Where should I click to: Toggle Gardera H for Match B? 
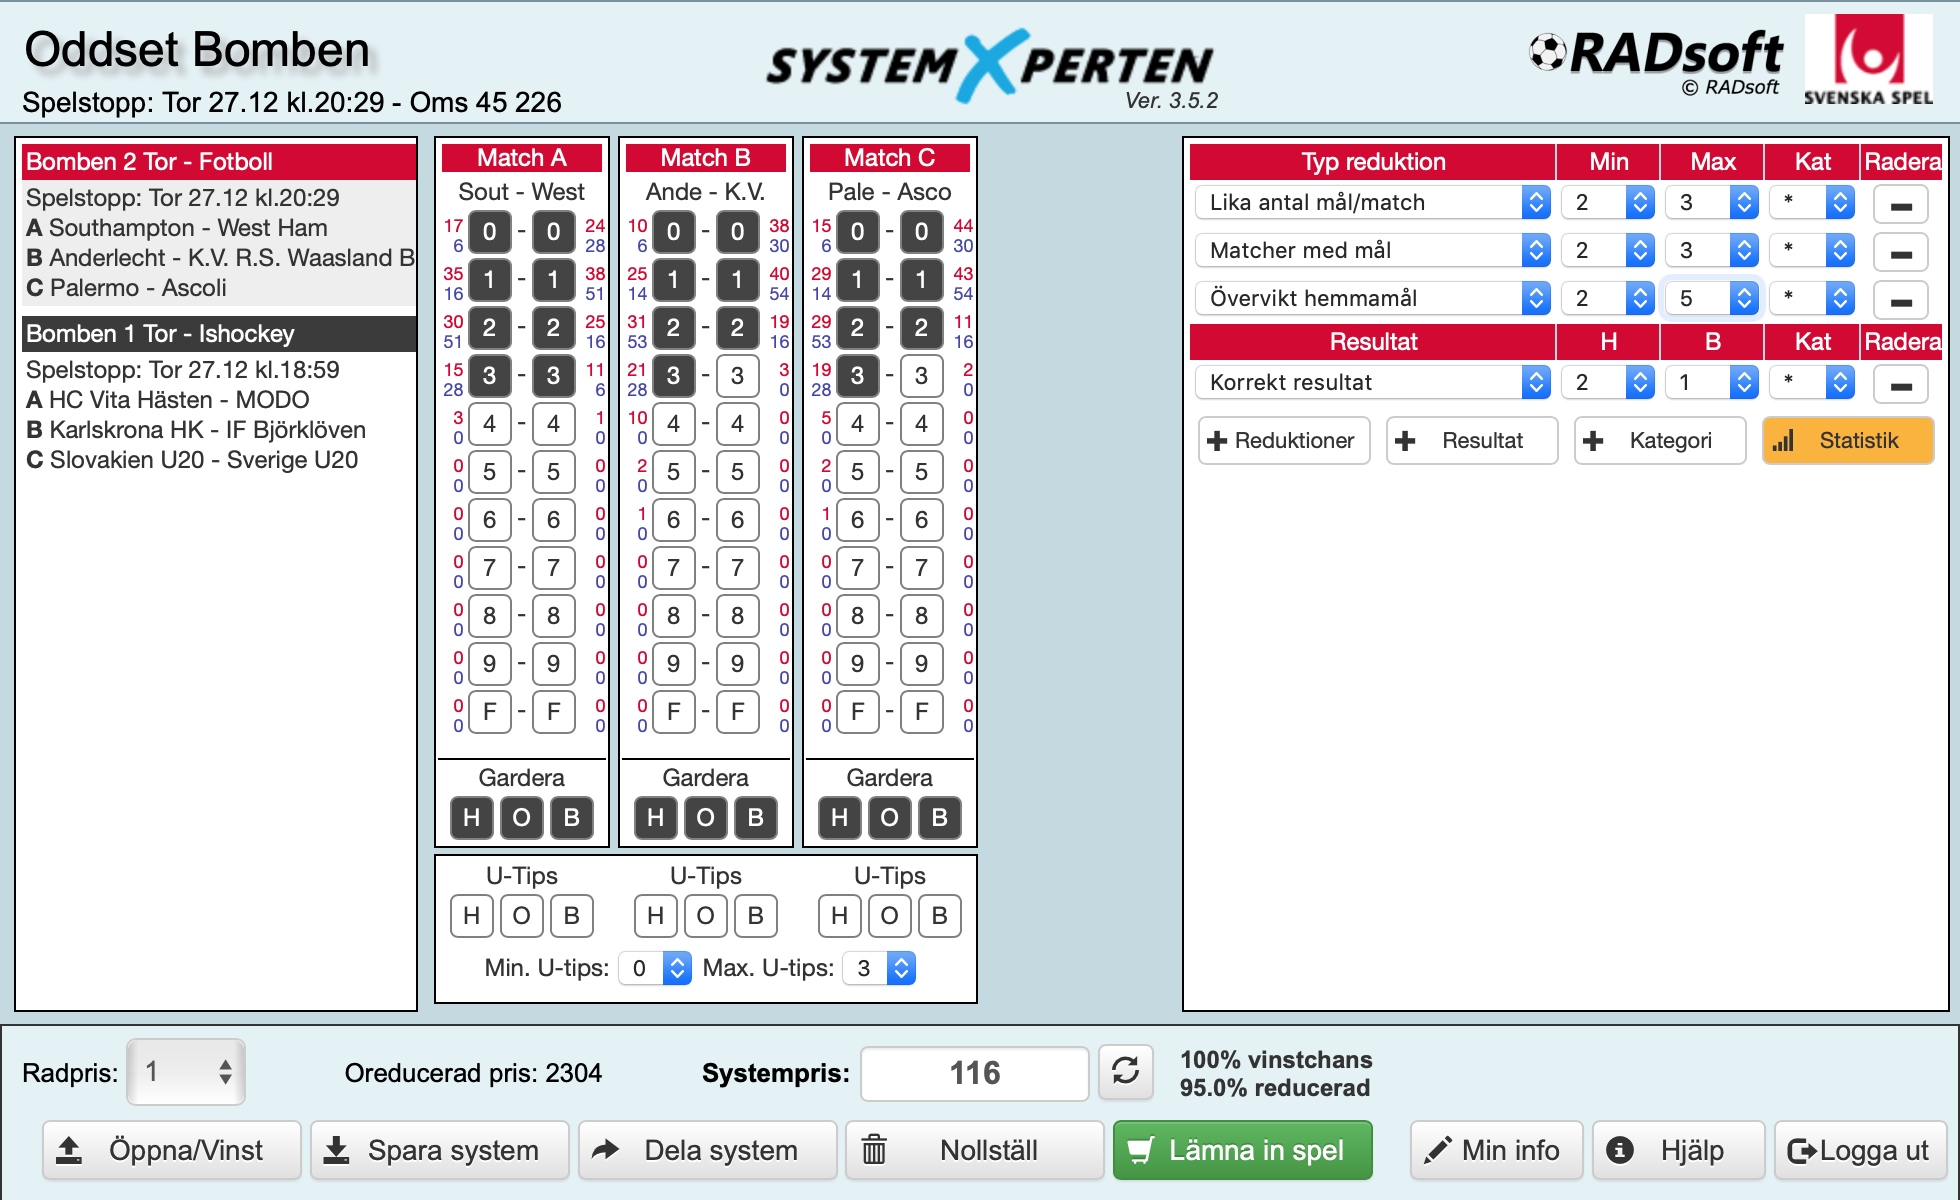pyautogui.click(x=655, y=818)
